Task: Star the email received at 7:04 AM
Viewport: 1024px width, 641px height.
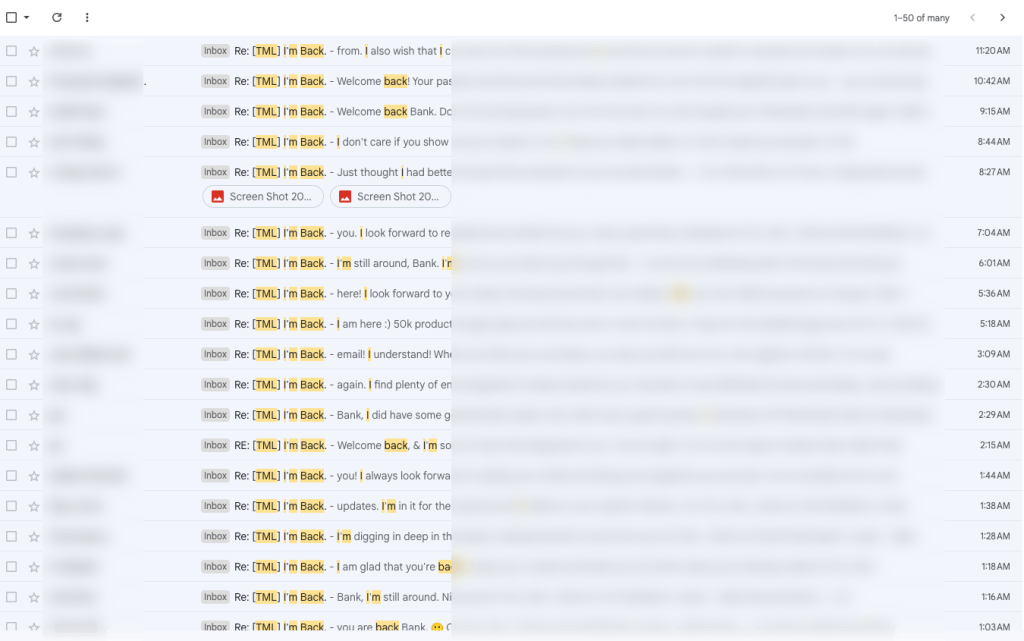Action: (x=34, y=233)
